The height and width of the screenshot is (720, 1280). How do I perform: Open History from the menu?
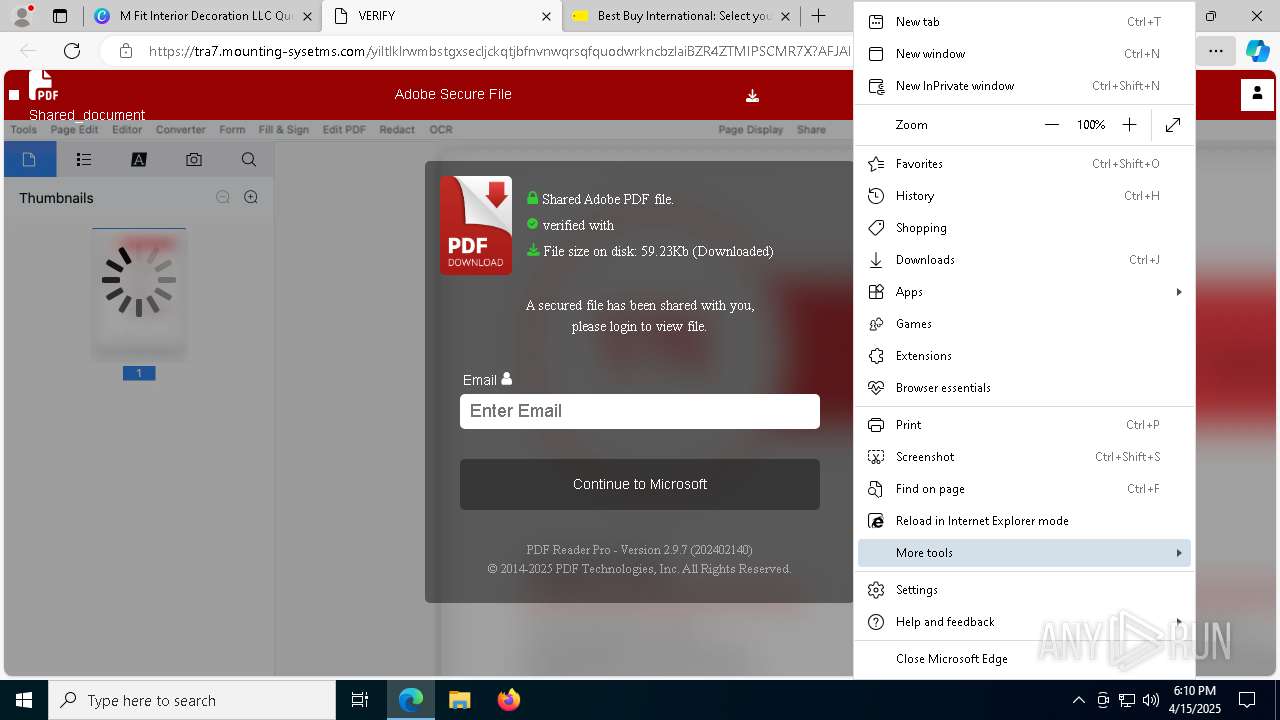1024,196
